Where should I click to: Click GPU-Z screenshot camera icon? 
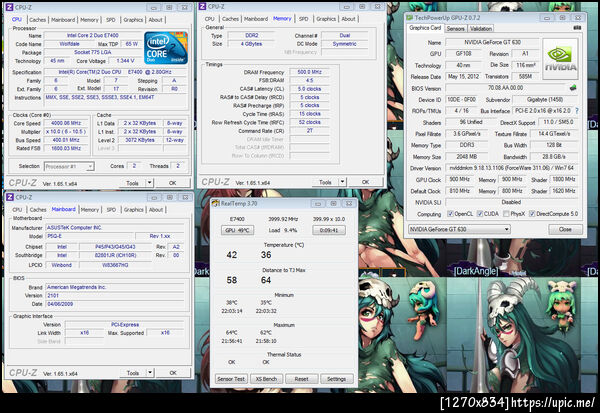click(x=577, y=28)
